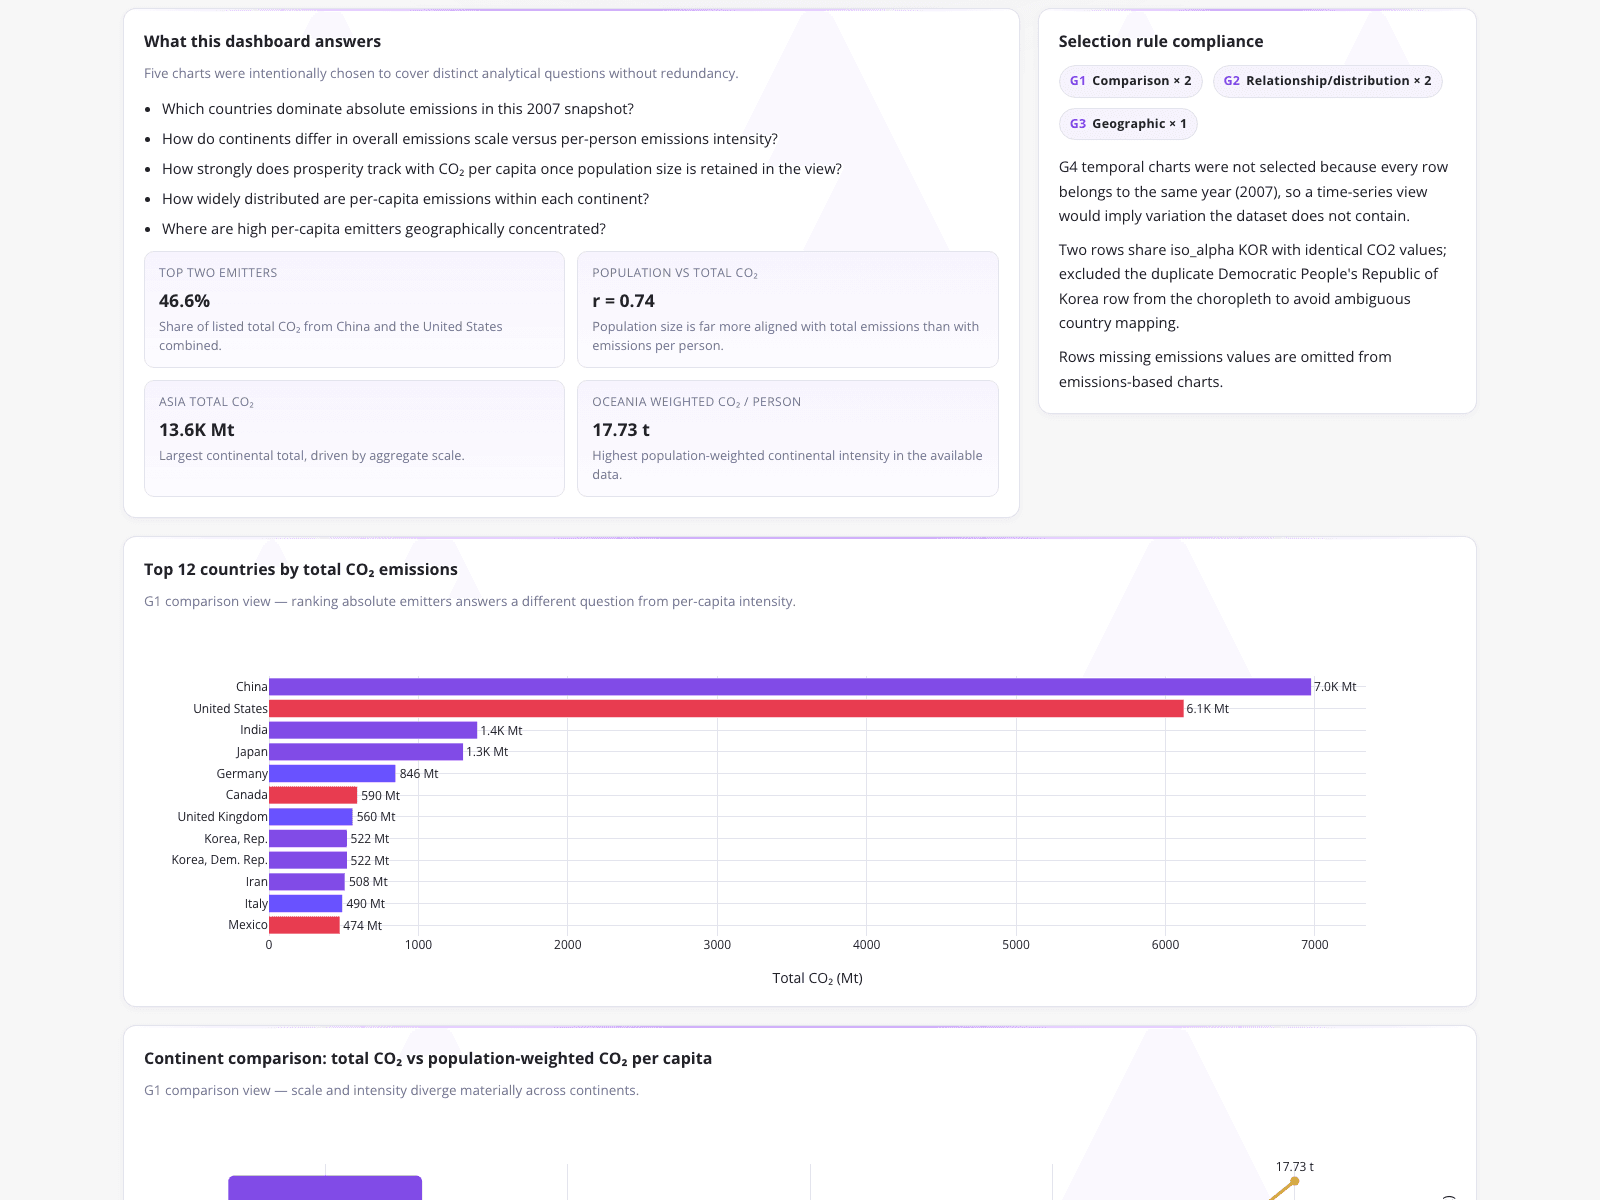The height and width of the screenshot is (1200, 1600).
Task: Click the '560 Mt' value label
Action: (x=376, y=817)
